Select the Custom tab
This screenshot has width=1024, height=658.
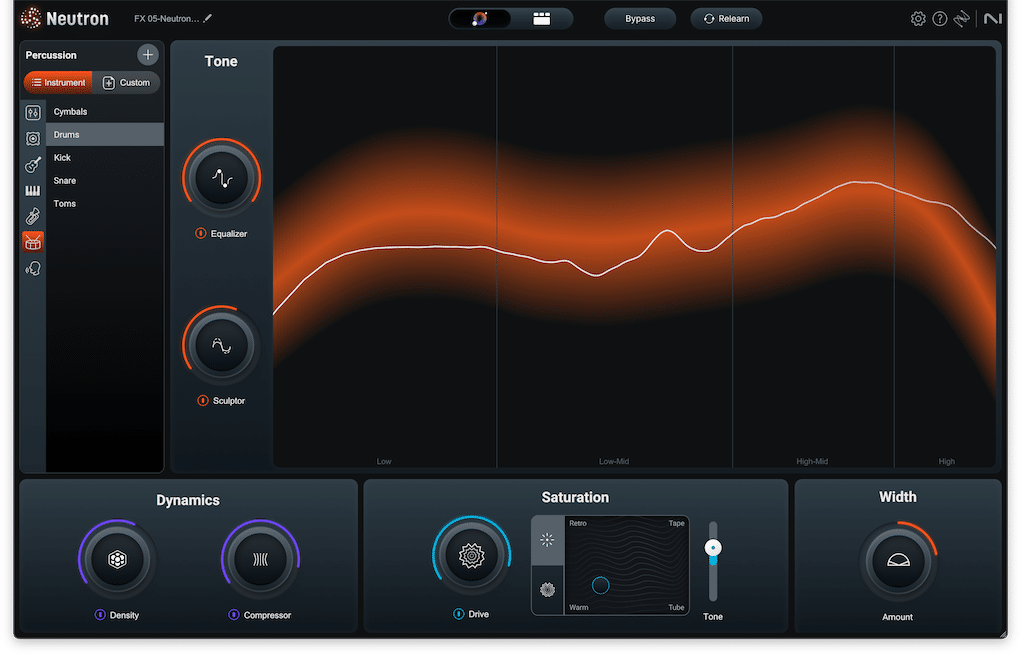127,83
